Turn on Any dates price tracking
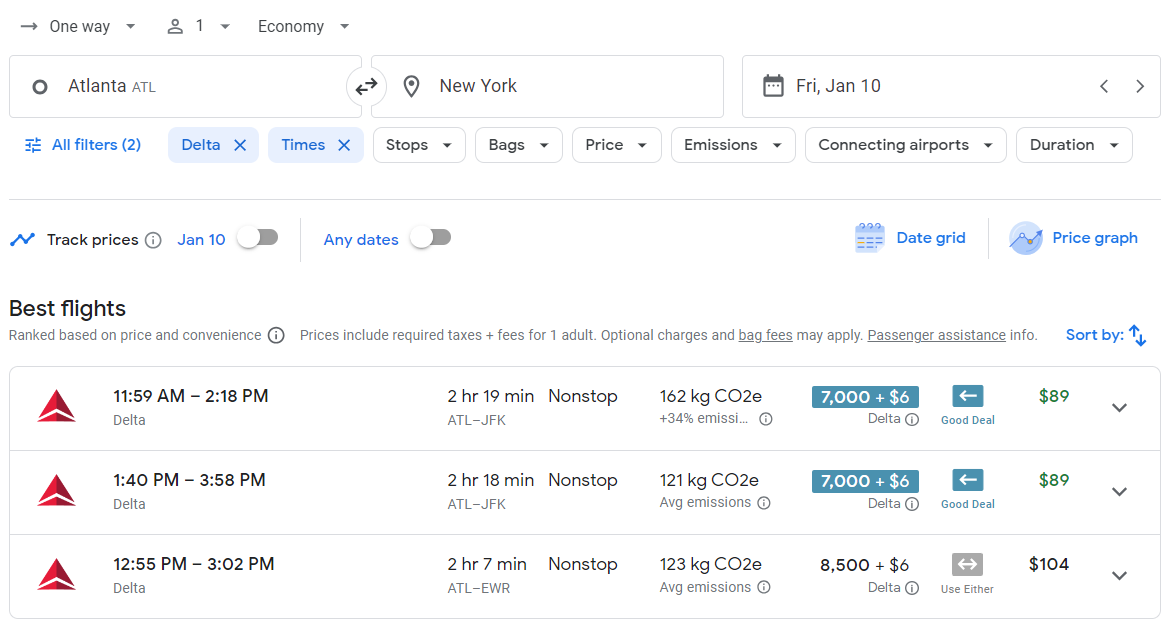 click(x=430, y=238)
